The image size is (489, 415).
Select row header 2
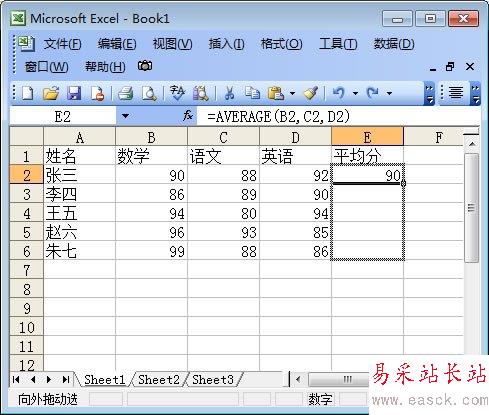(27, 174)
